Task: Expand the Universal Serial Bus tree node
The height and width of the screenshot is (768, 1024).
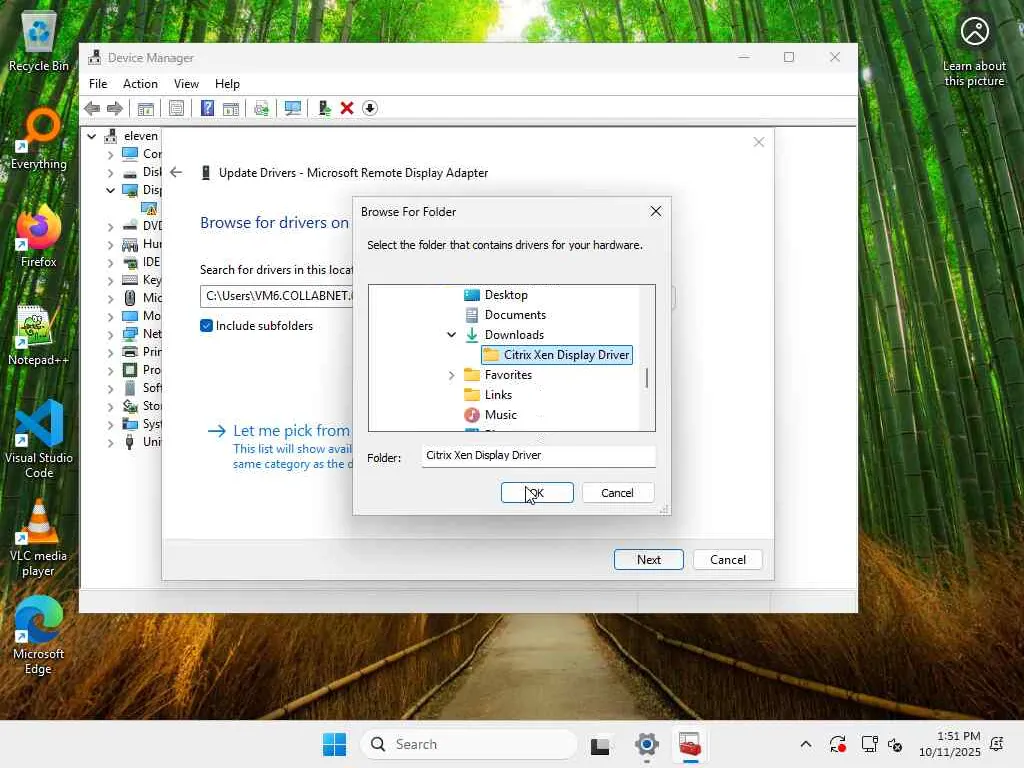Action: (x=110, y=442)
